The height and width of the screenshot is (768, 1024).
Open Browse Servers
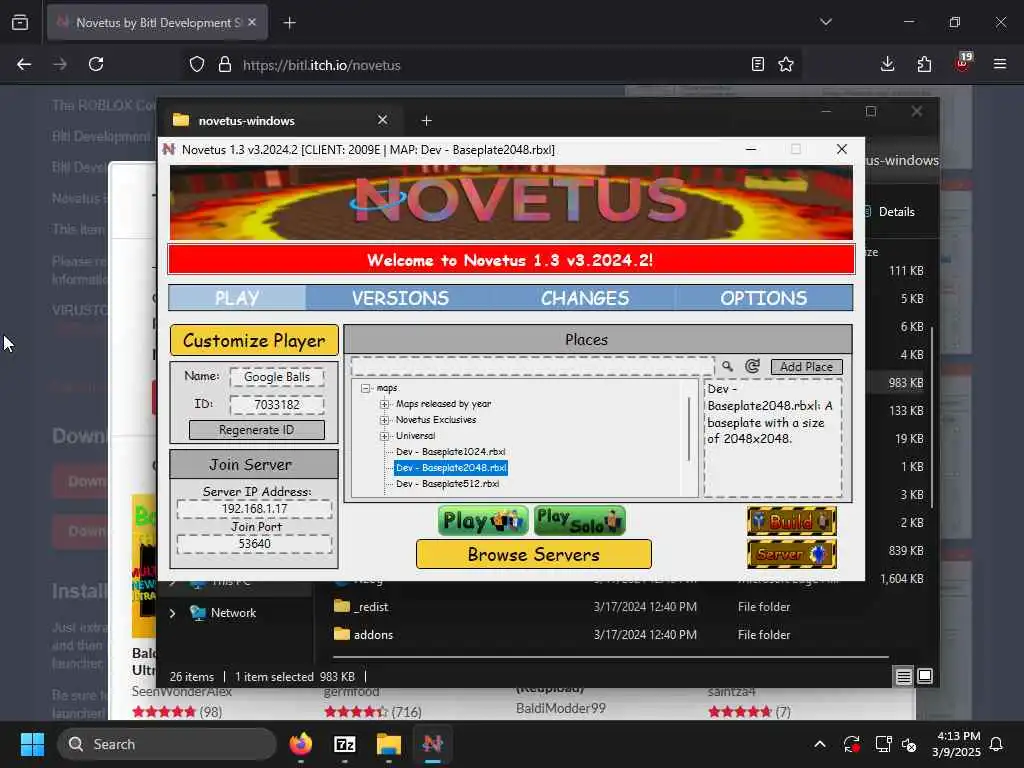tap(534, 554)
